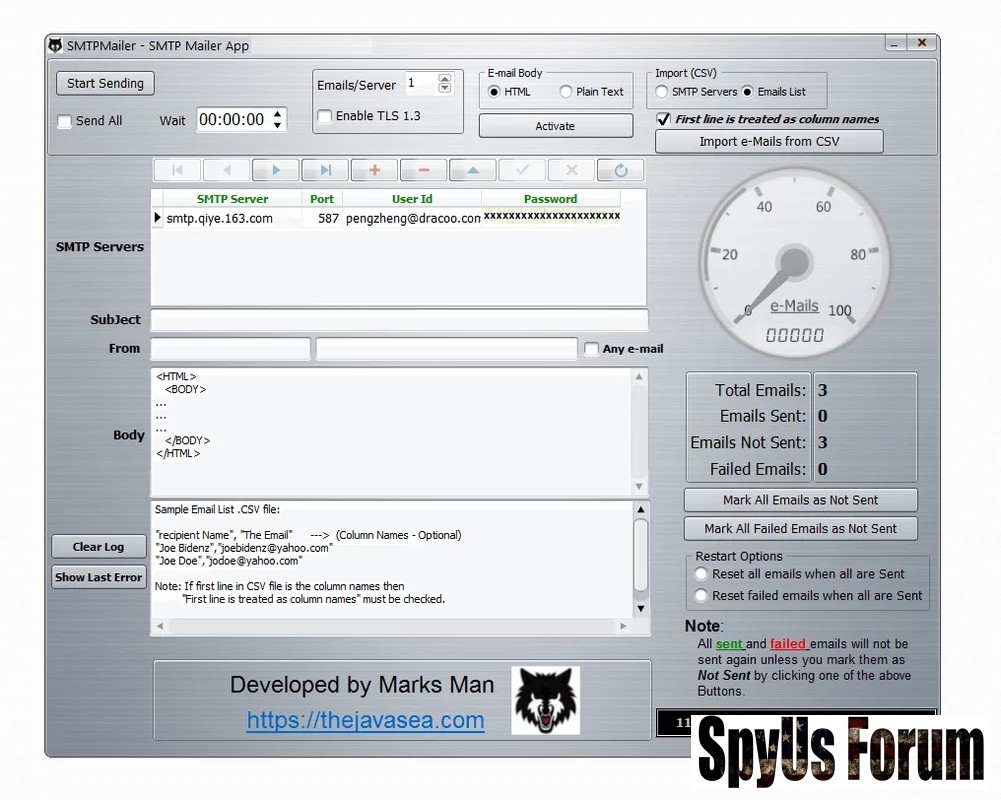Go to first SMTP server record
The image size is (1001, 800).
tap(177, 170)
